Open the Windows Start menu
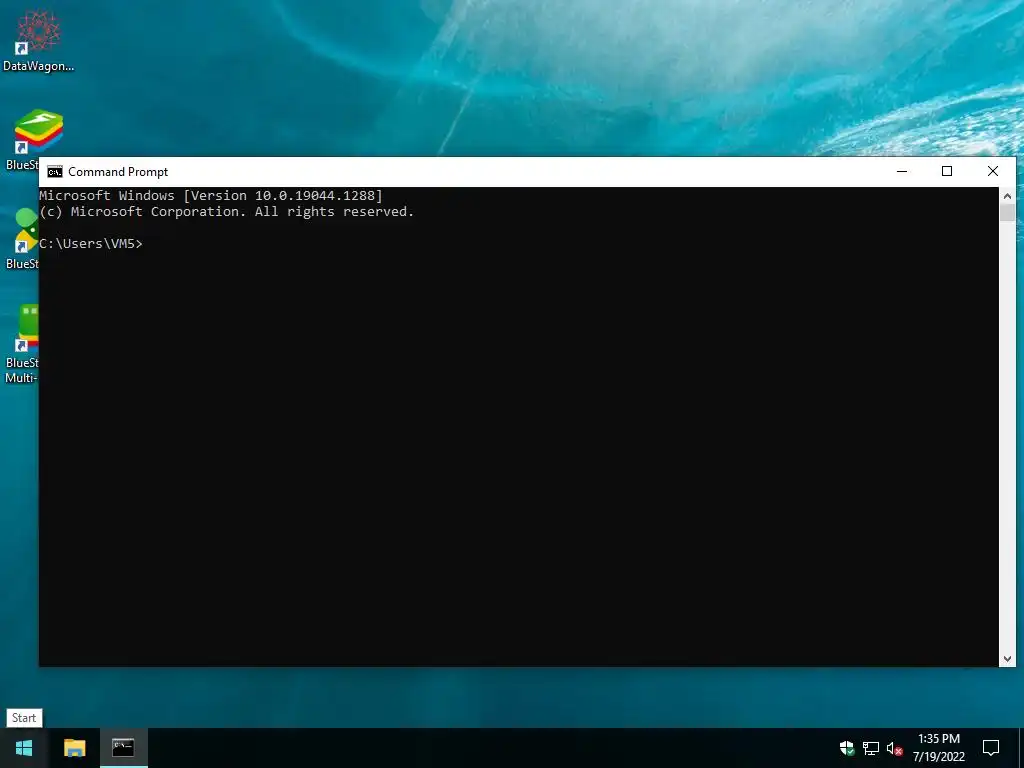This screenshot has width=1024, height=768. [24, 748]
